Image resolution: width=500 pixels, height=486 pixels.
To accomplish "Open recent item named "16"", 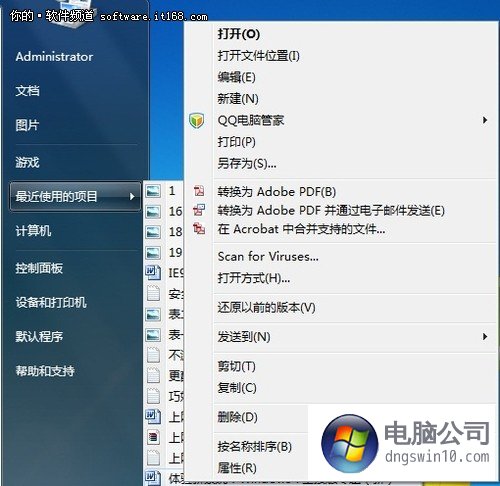I will pyautogui.click(x=176, y=211).
